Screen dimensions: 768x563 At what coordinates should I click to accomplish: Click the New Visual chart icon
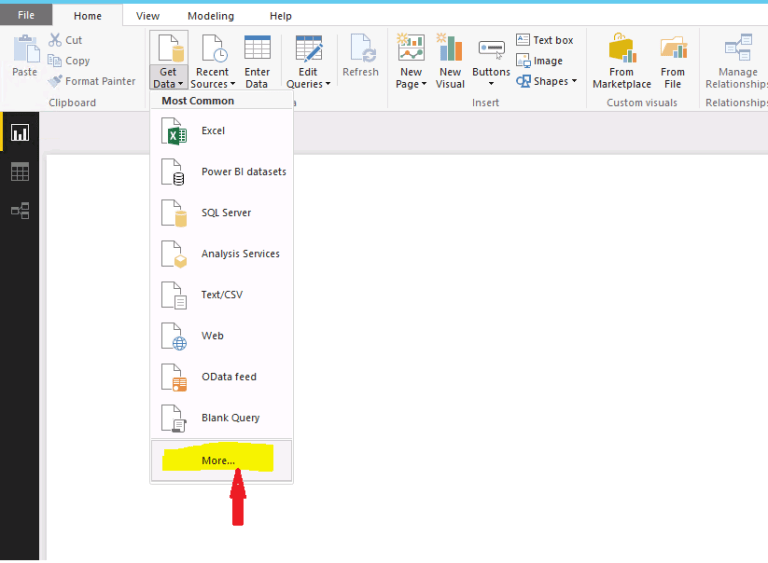[x=450, y=47]
